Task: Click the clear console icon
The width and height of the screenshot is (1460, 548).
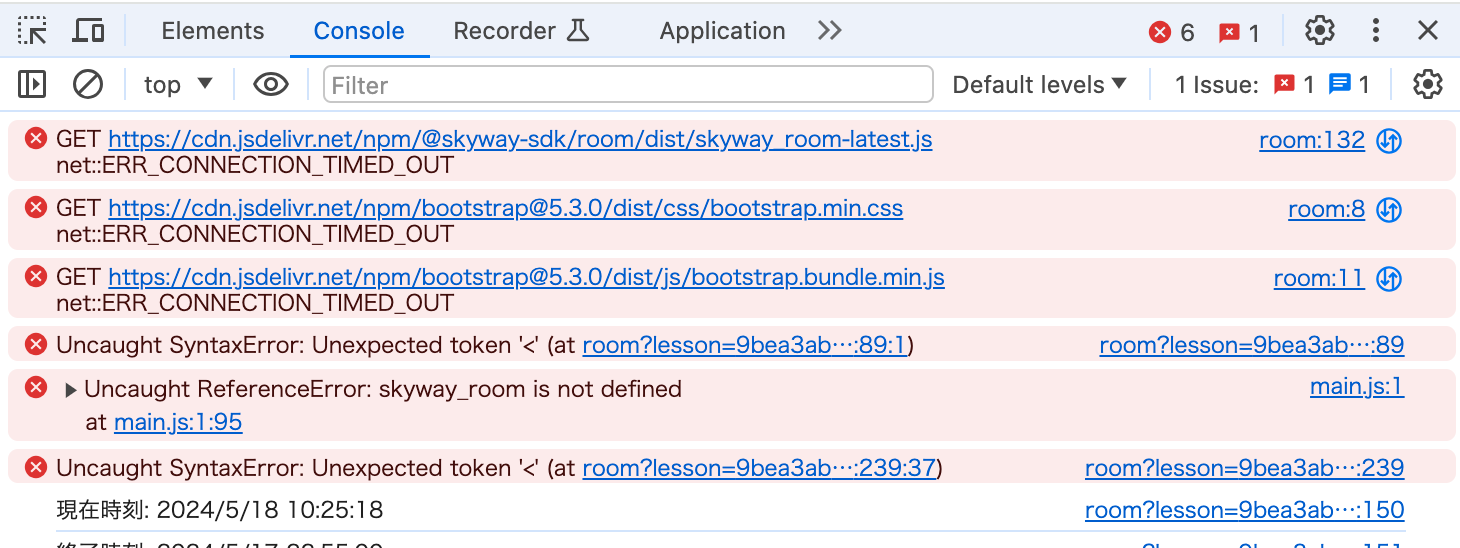Action: [x=88, y=85]
